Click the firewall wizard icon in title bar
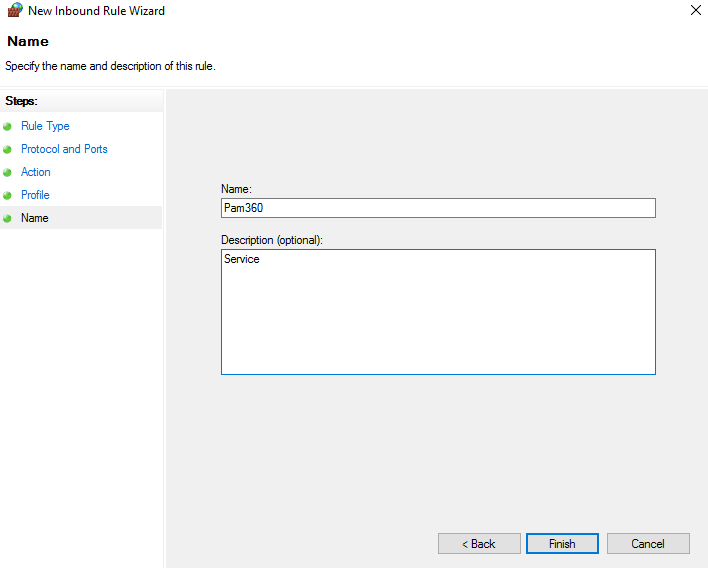The width and height of the screenshot is (708, 568). [x=14, y=11]
